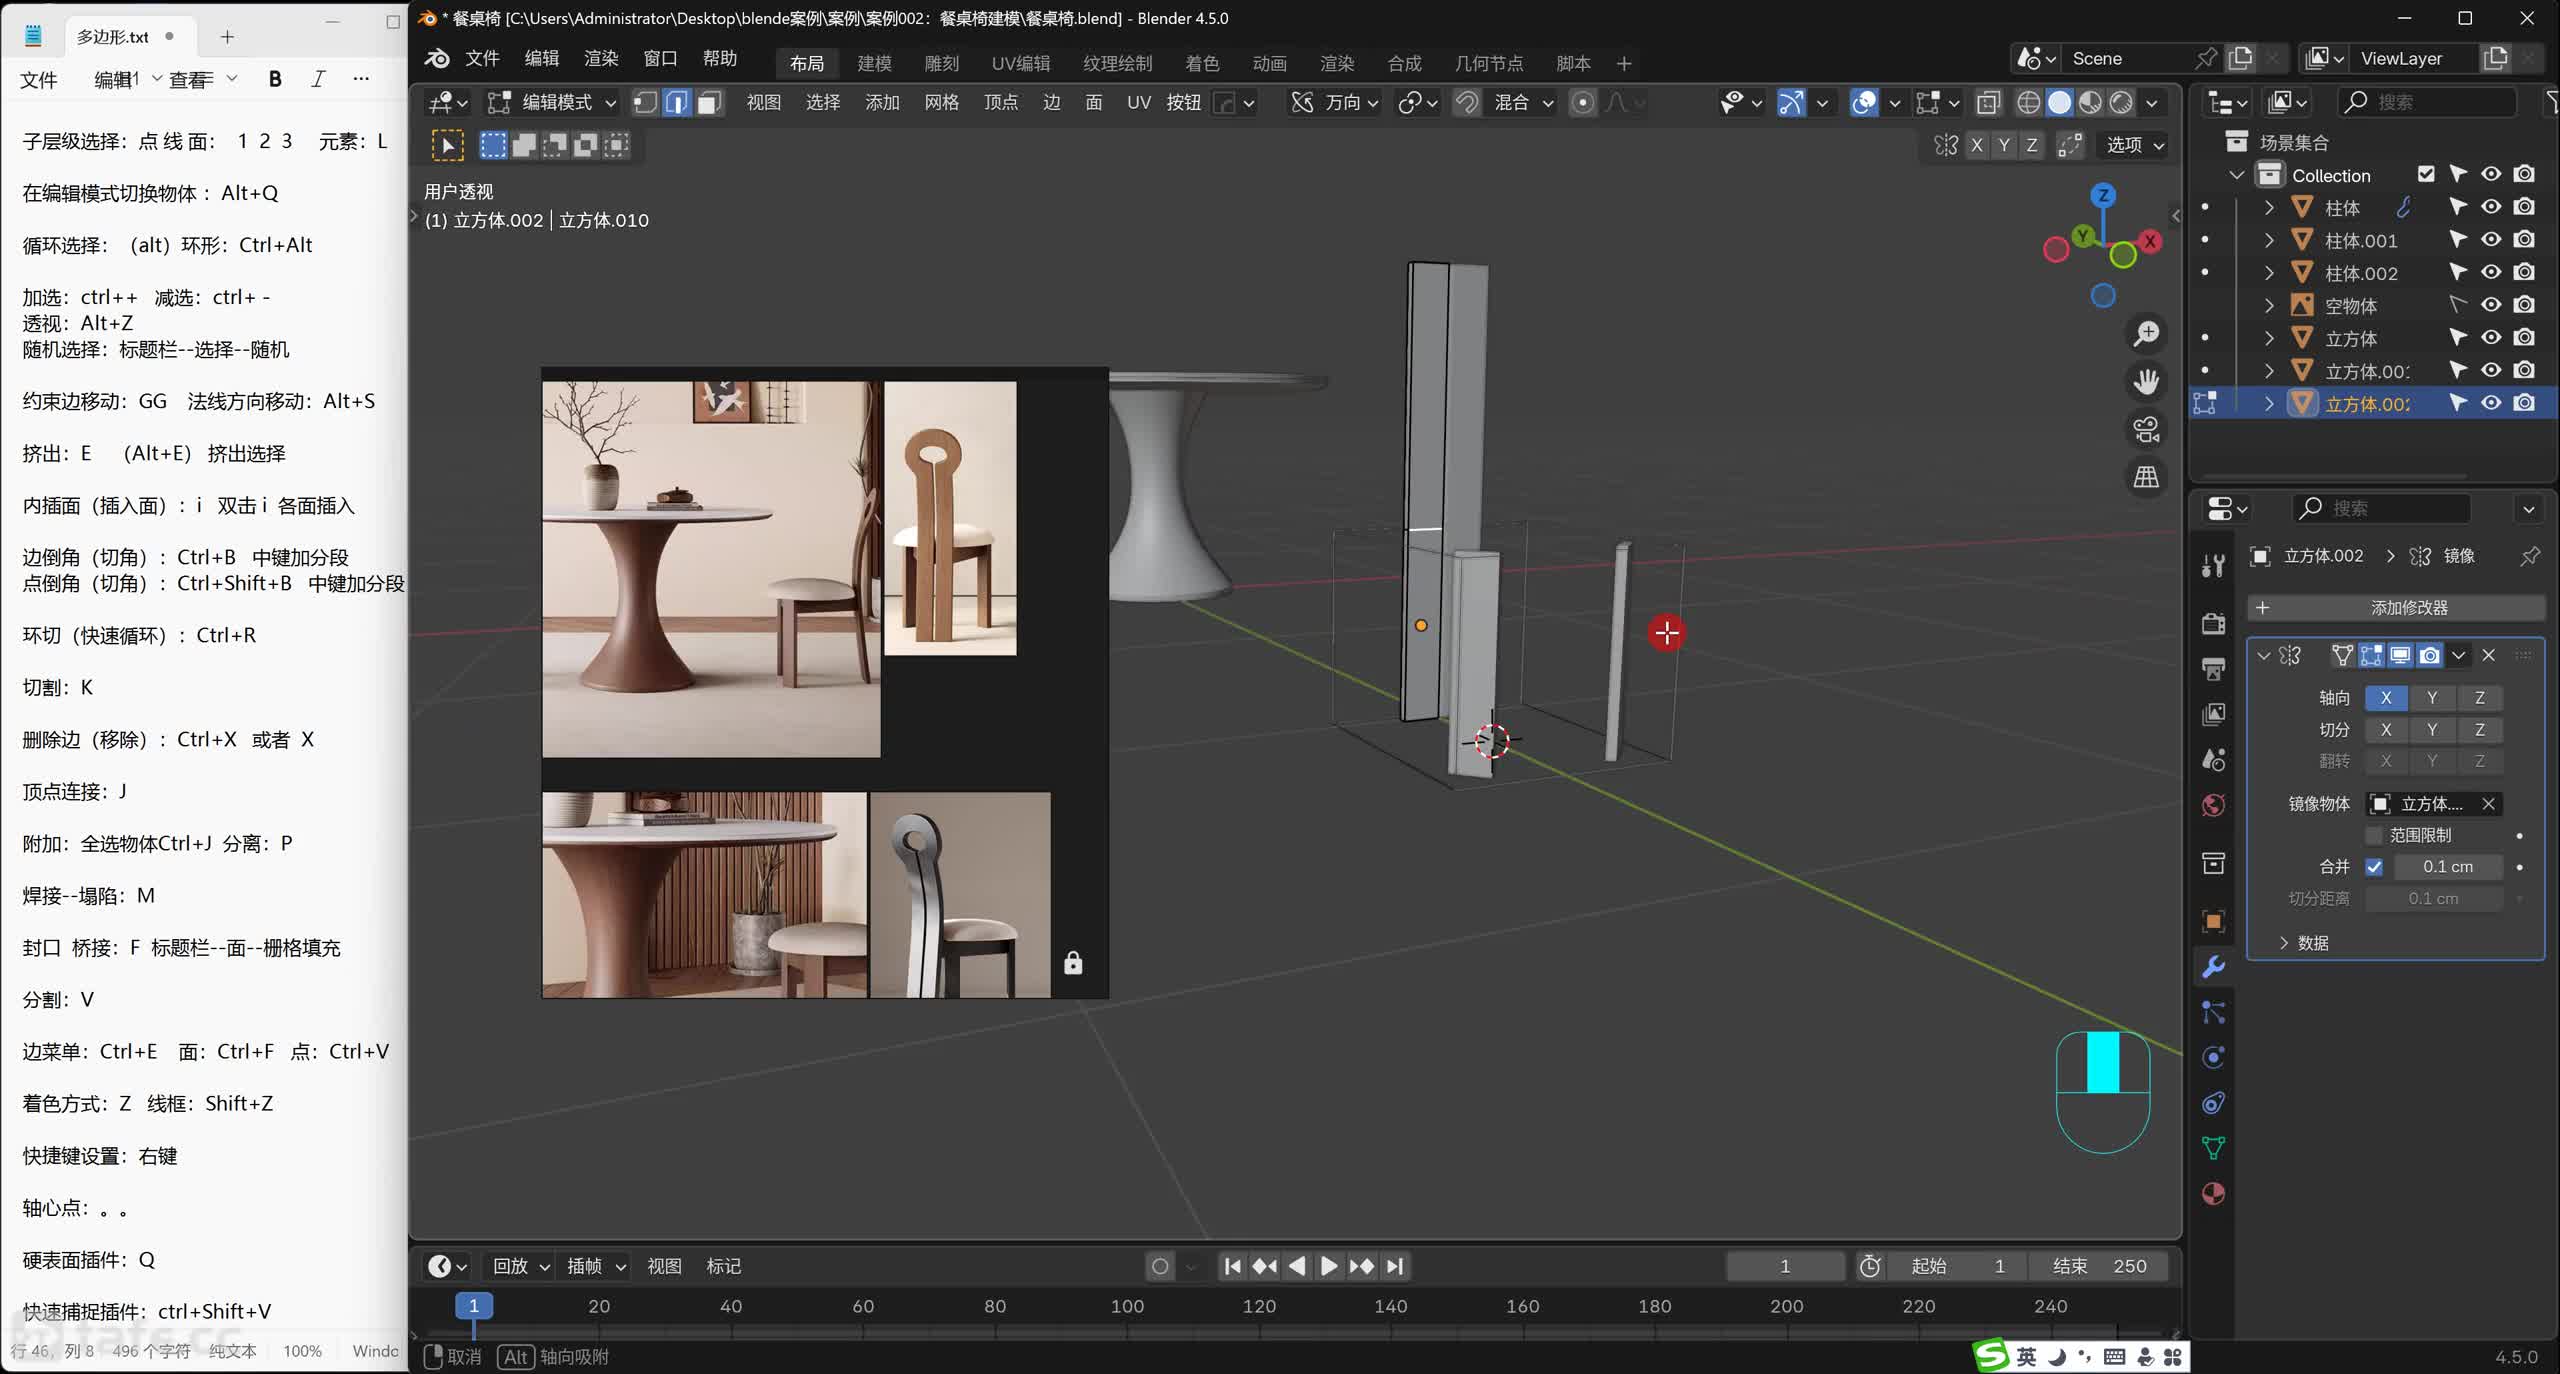Enable the 范围限制 clipping checkbox
This screenshot has width=2560, height=1374.
[2374, 835]
